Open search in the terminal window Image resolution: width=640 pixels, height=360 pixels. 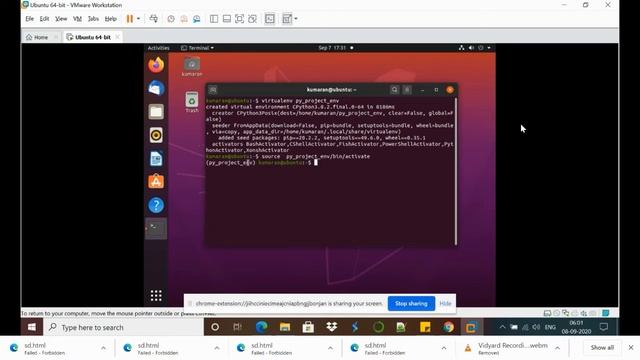(x=394, y=90)
